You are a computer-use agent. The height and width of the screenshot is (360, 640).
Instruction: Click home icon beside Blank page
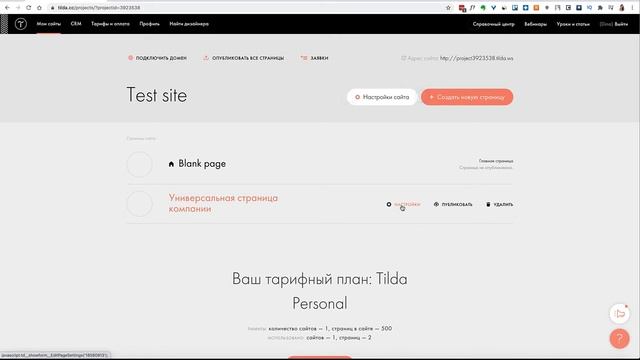(171, 164)
